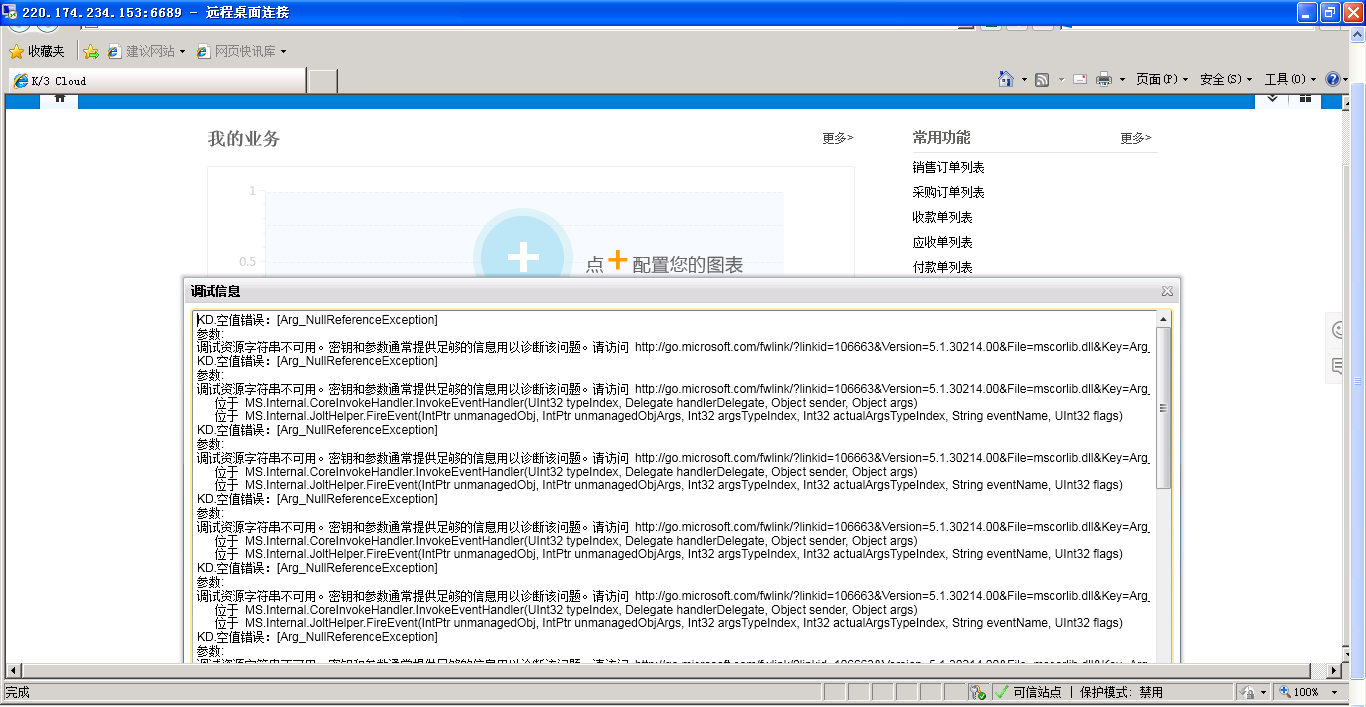This screenshot has width=1366, height=707.
Task: Minimize the remote desktop connection window
Action: coord(1308,12)
